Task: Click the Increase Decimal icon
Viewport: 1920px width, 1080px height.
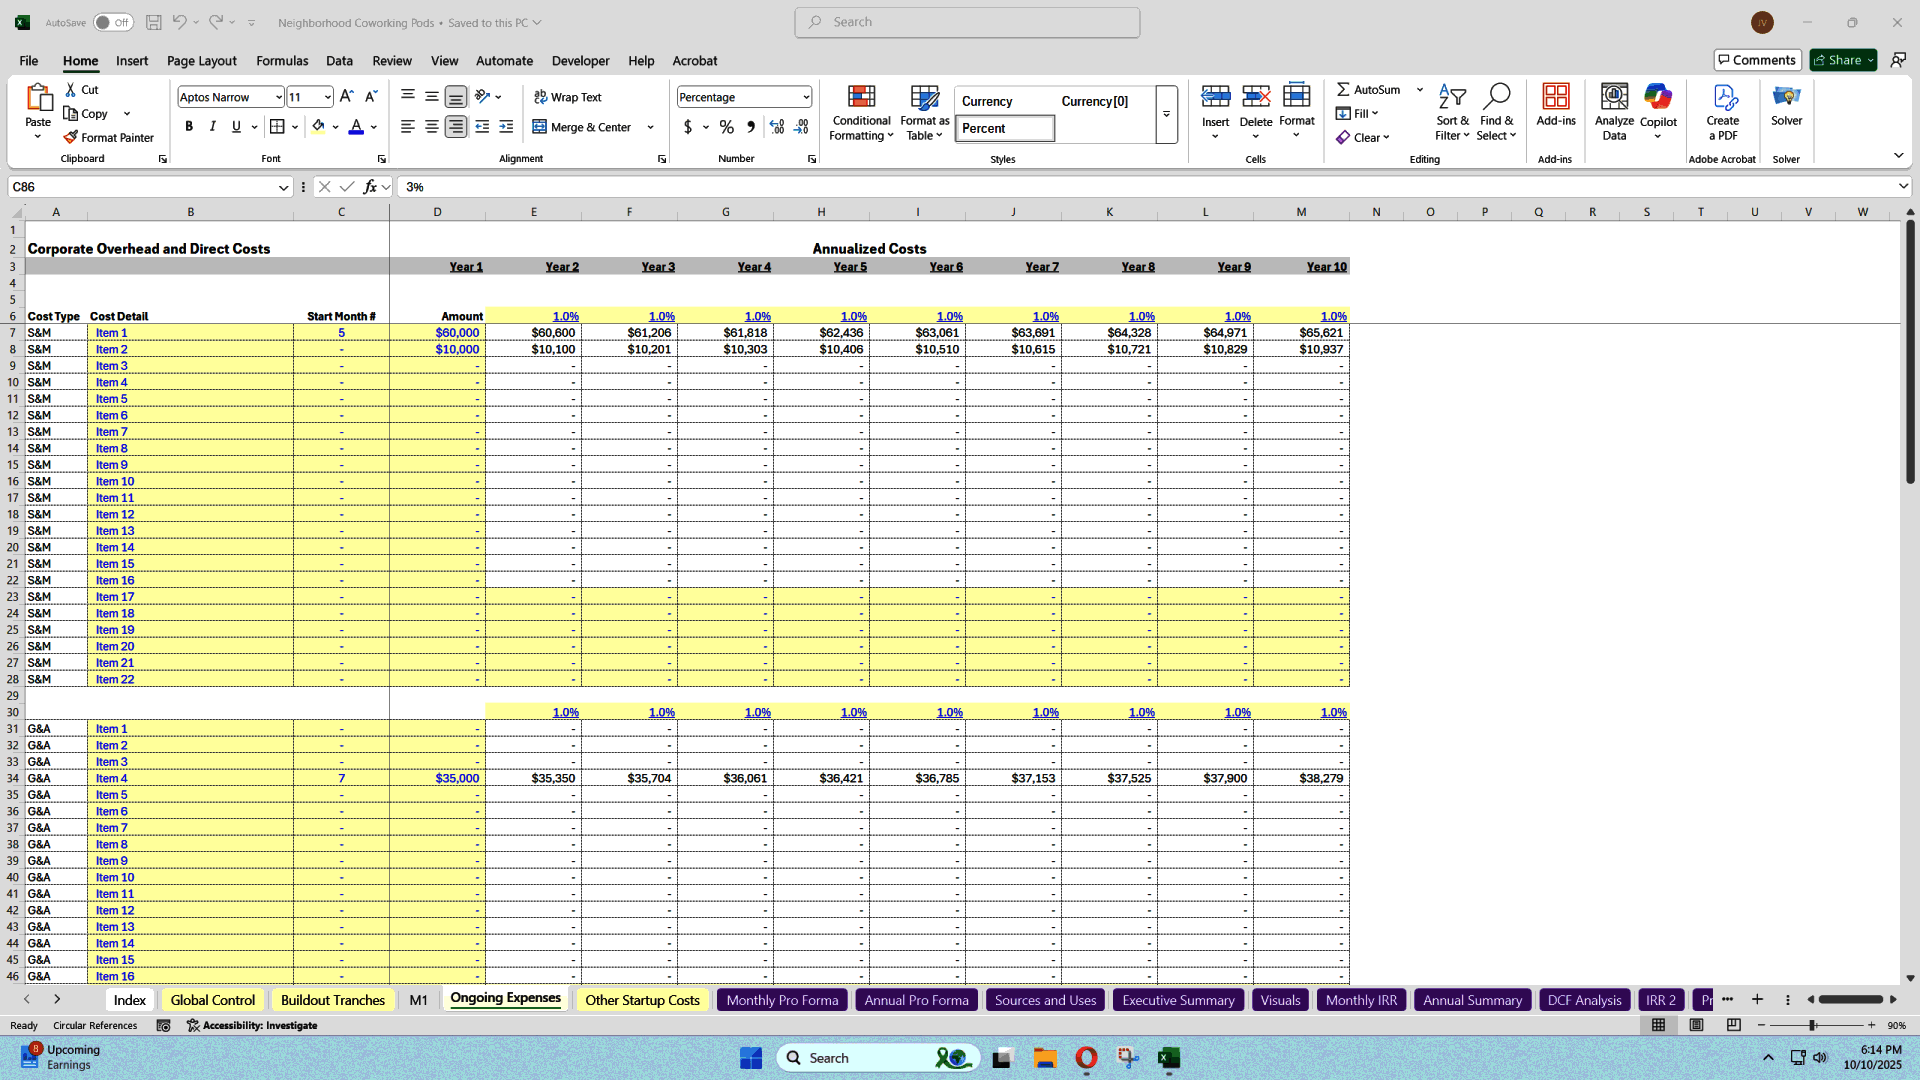Action: click(x=777, y=127)
